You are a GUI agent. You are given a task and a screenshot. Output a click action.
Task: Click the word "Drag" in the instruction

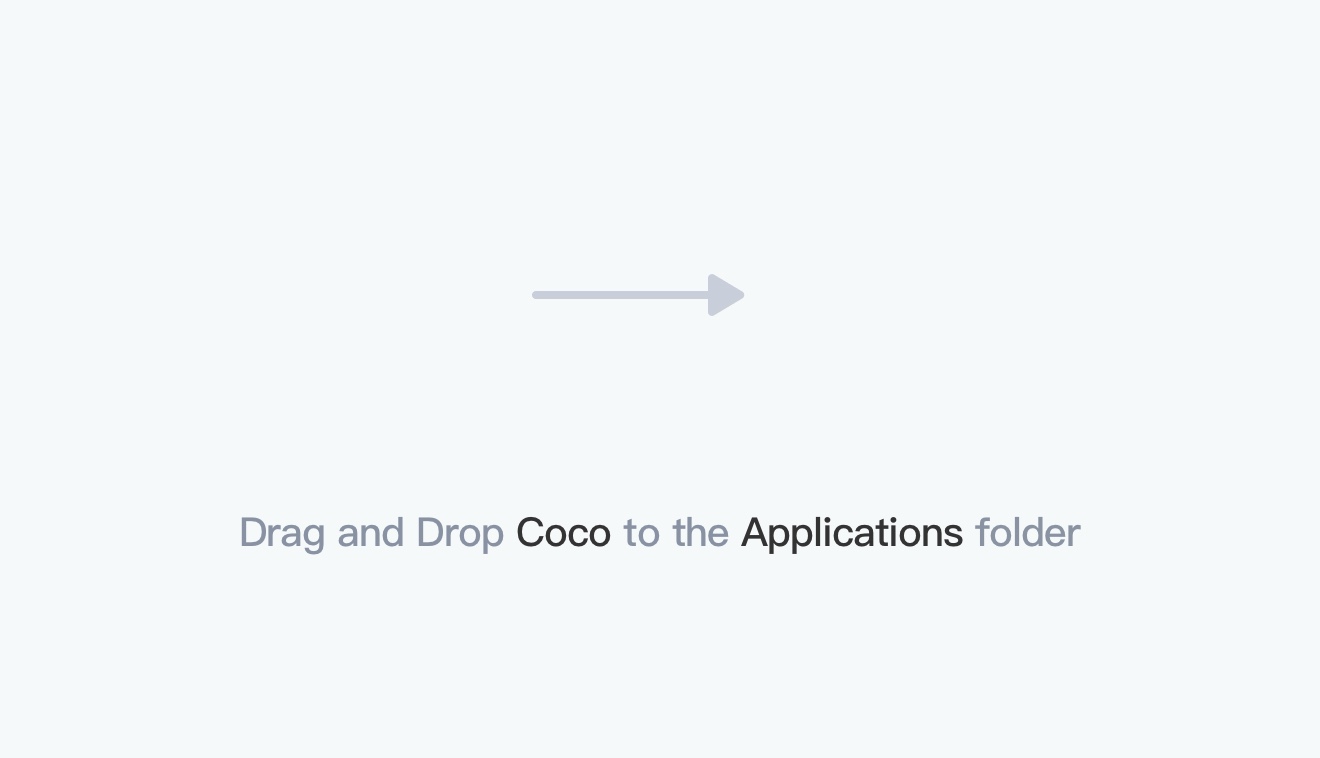(282, 533)
